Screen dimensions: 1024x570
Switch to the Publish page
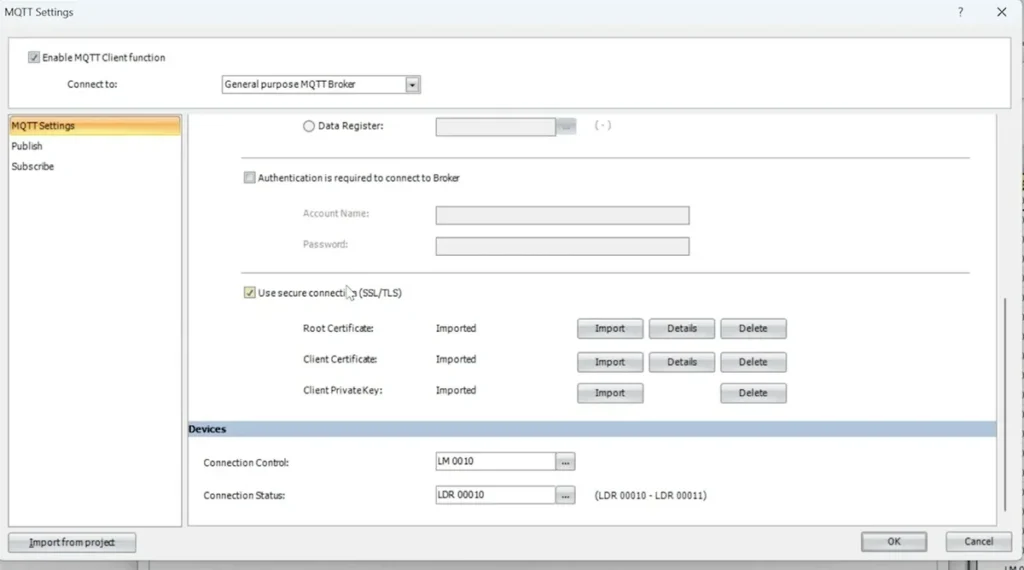pos(27,146)
